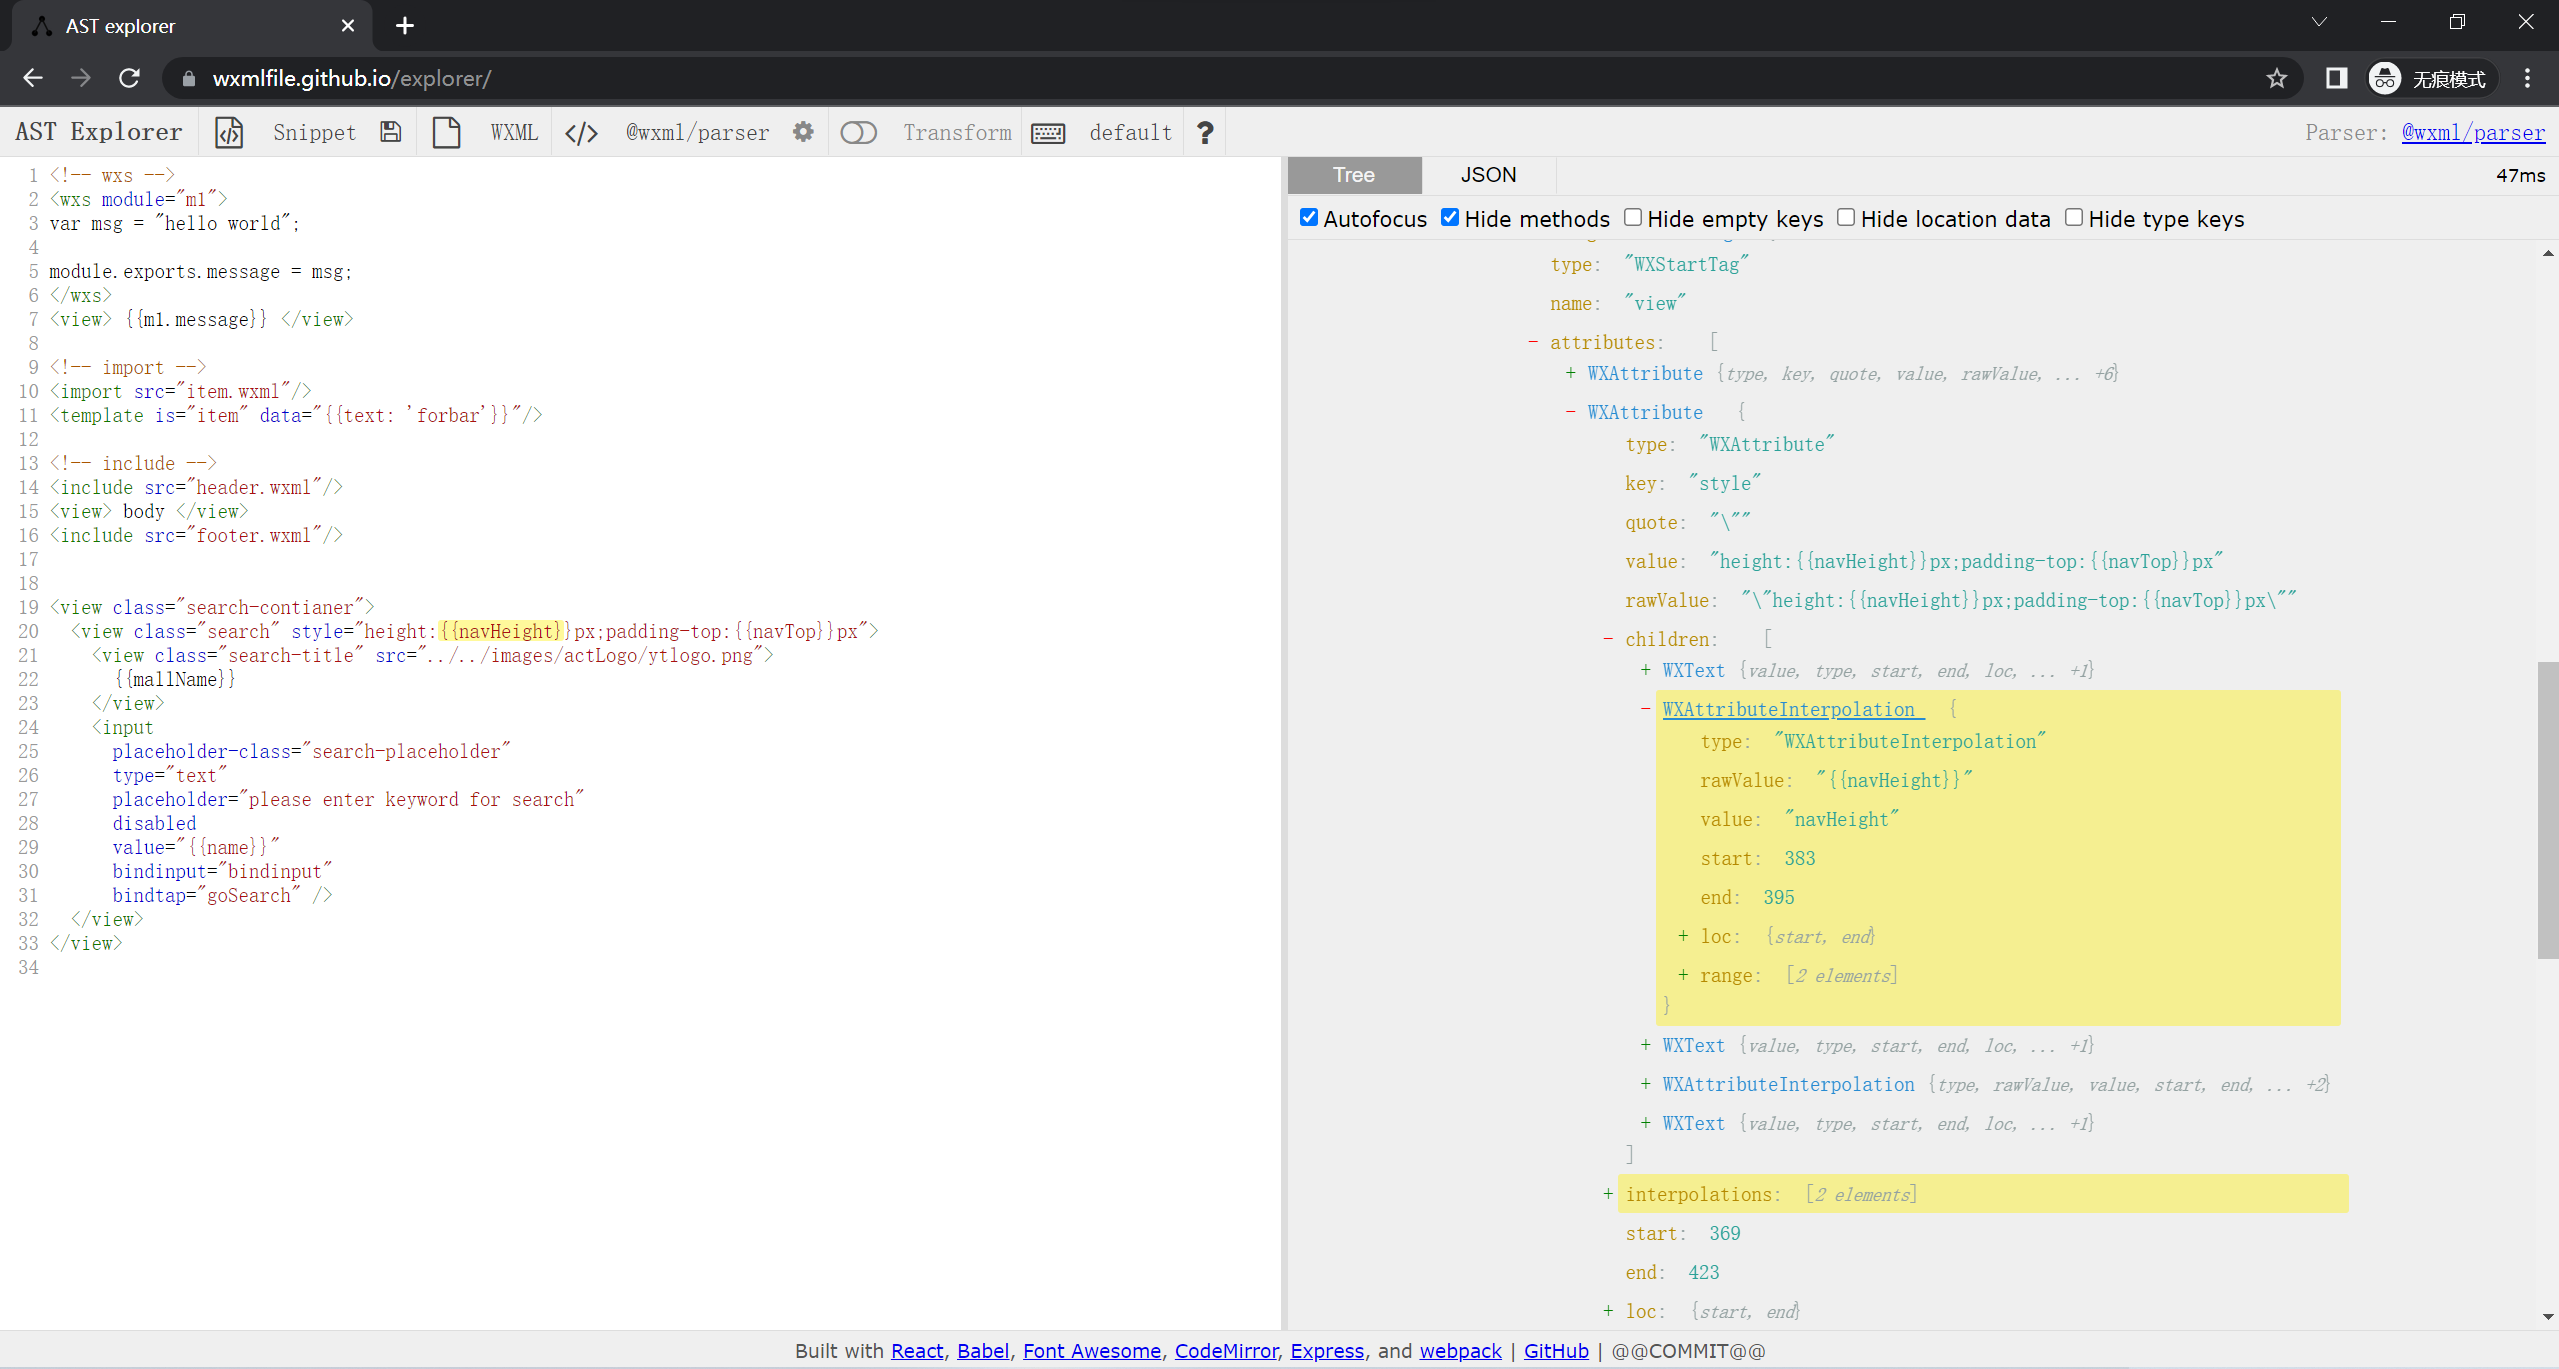
Task: Click the save floppy disk icon
Action: tap(391, 132)
